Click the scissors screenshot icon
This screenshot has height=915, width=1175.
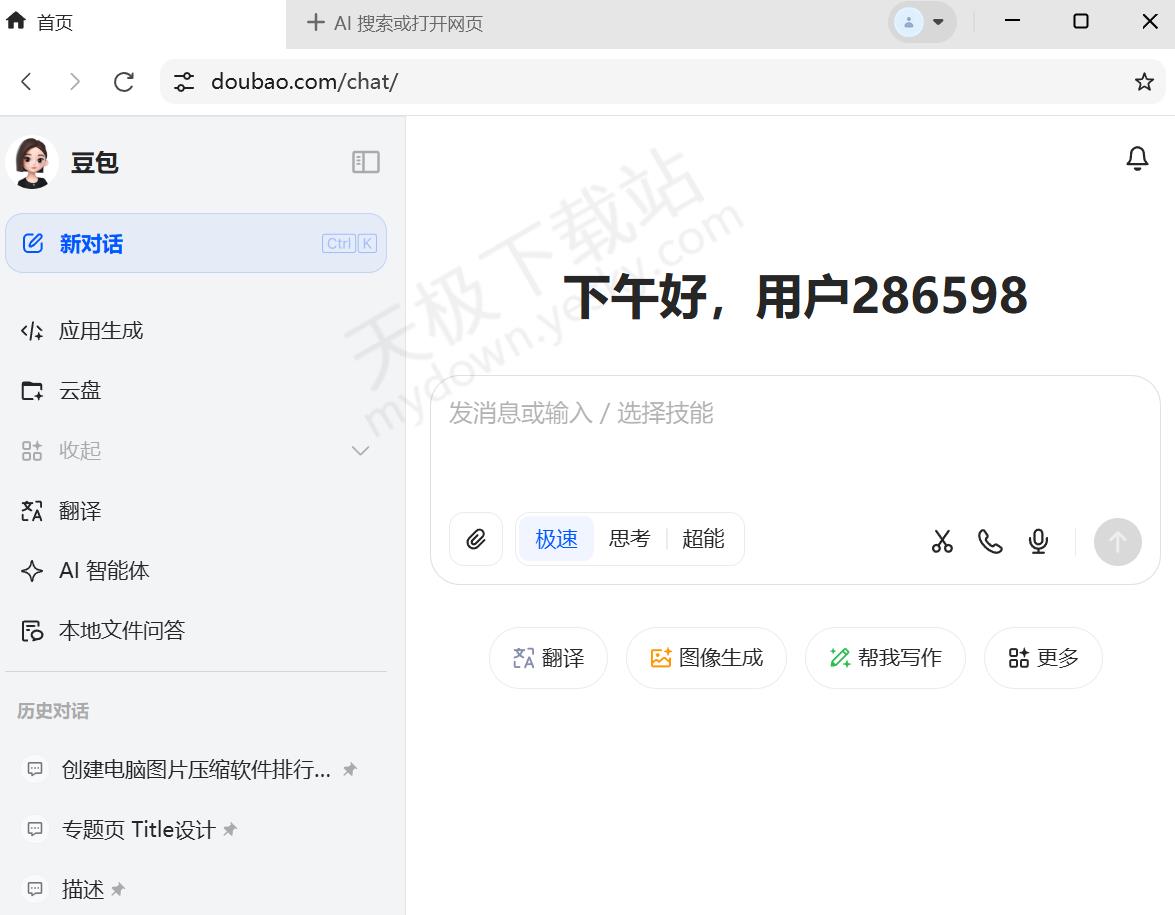click(942, 541)
